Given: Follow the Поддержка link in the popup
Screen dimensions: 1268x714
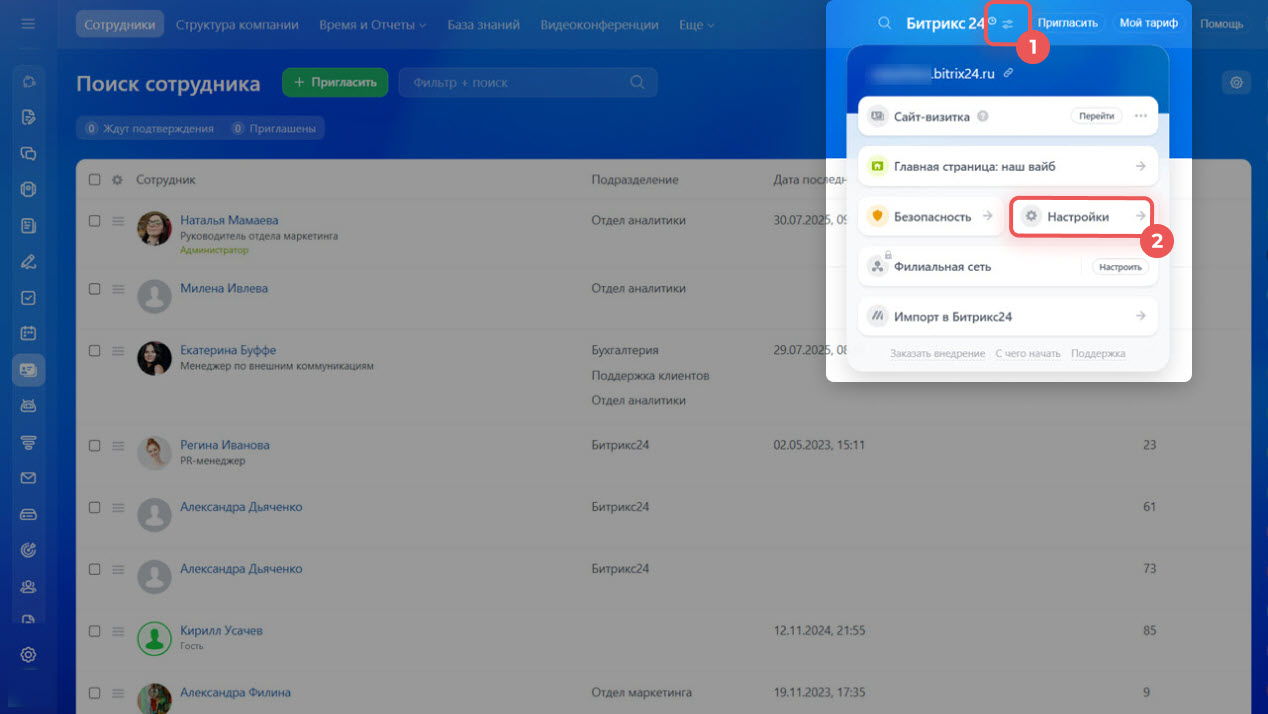Looking at the screenshot, I should click(1098, 353).
